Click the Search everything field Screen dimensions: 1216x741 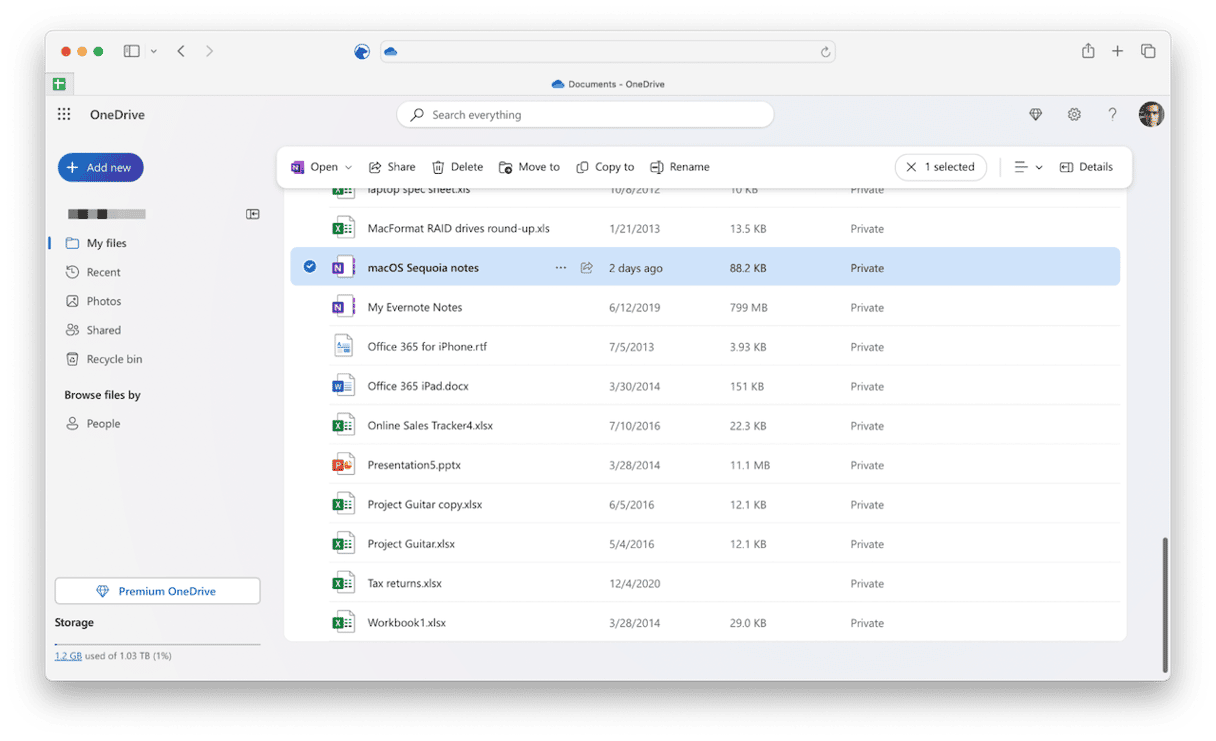tap(585, 115)
